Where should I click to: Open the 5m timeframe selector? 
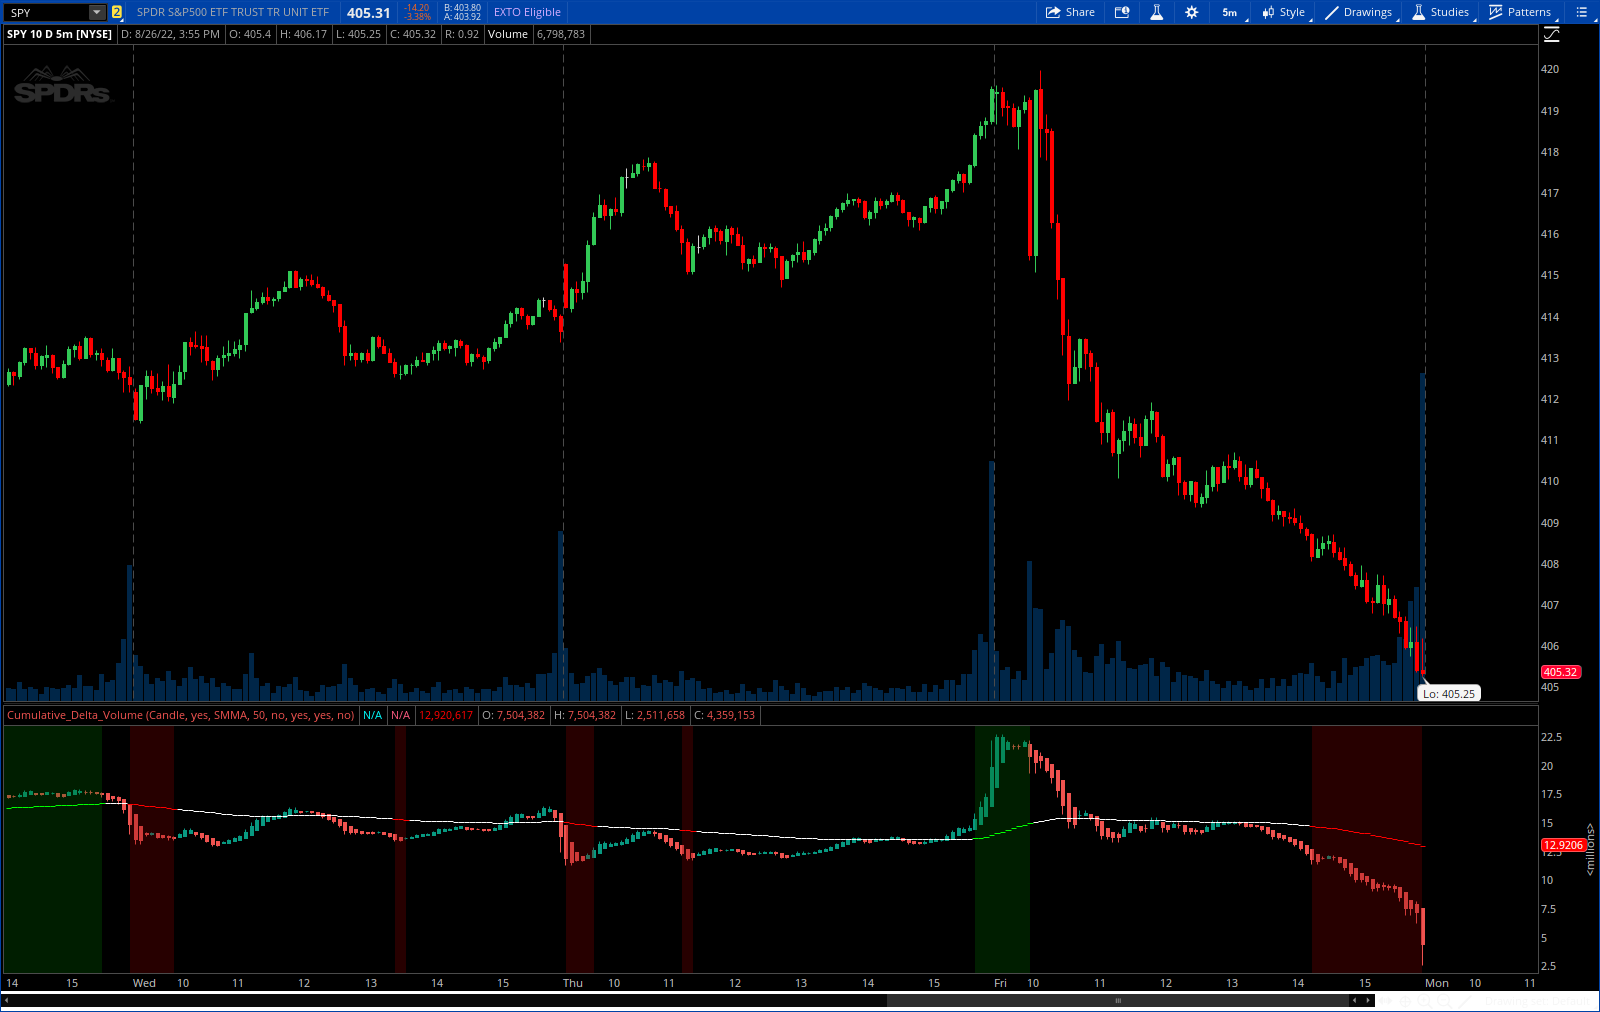pyautogui.click(x=1230, y=12)
